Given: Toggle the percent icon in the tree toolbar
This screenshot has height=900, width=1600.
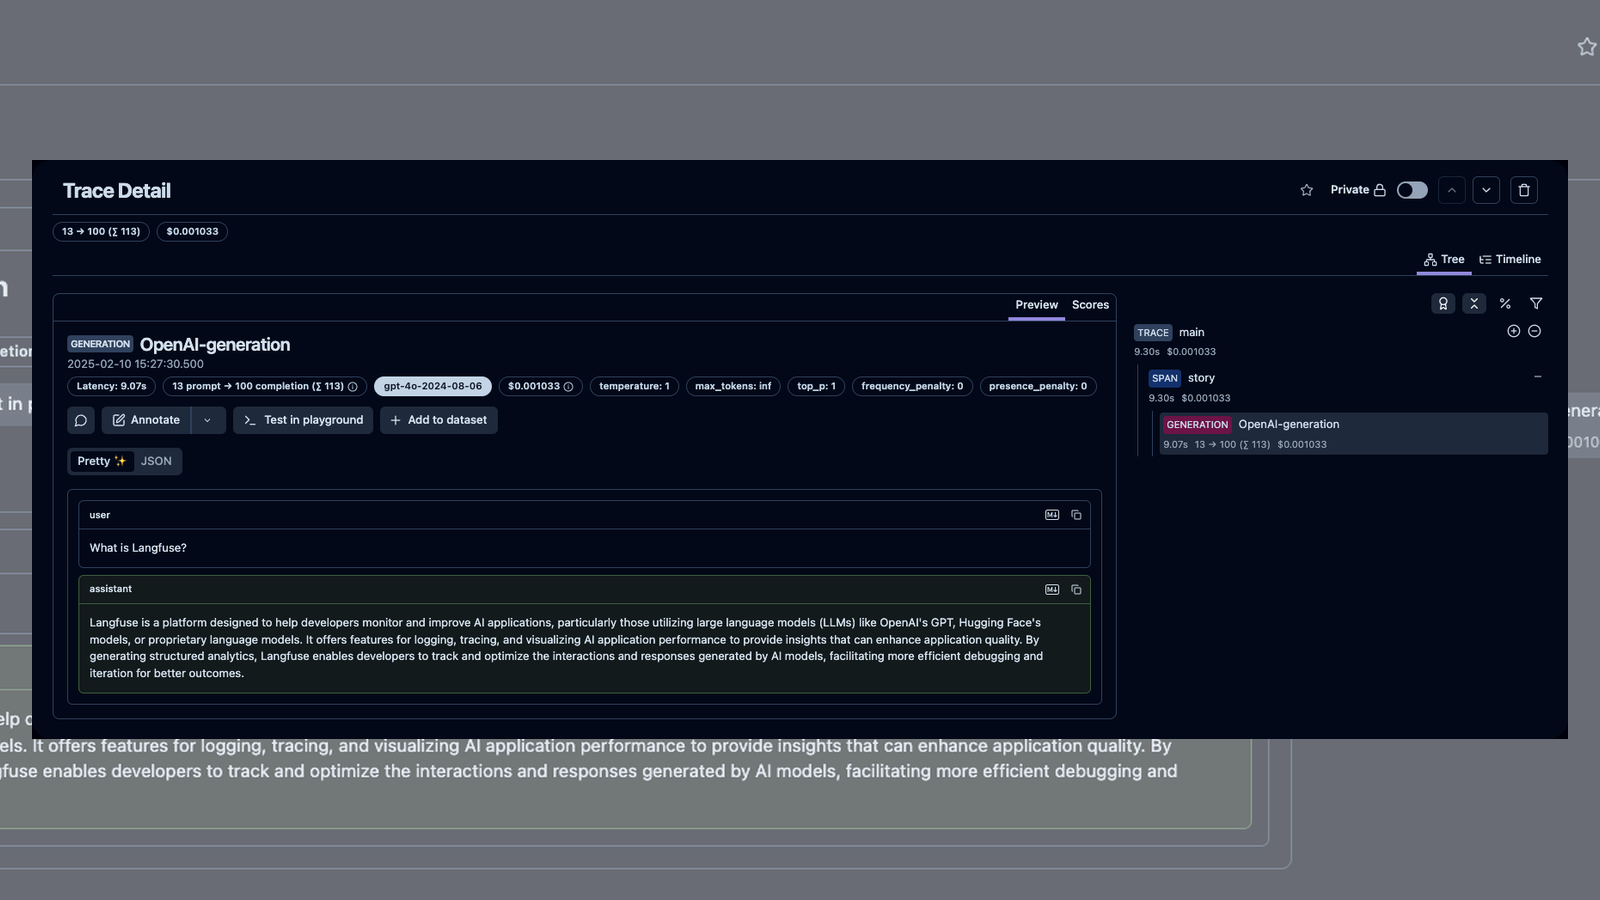Looking at the screenshot, I should (x=1505, y=303).
